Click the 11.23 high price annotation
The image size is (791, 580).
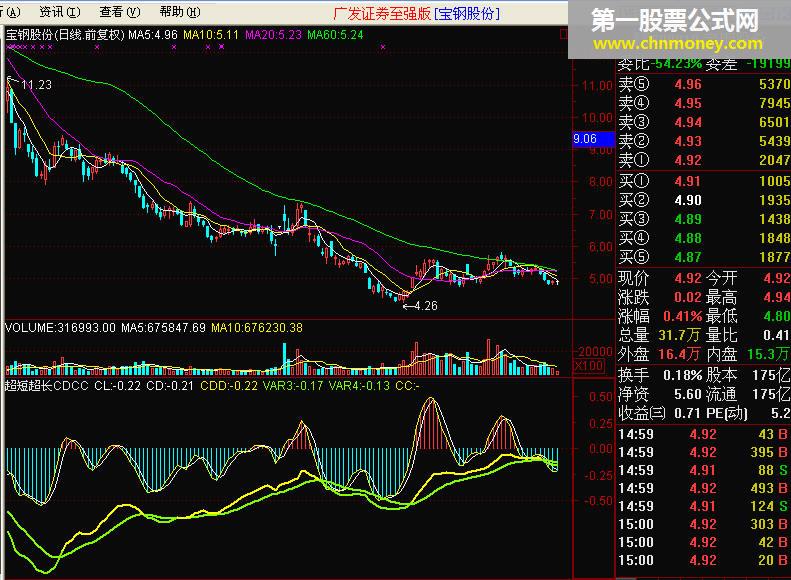point(36,85)
